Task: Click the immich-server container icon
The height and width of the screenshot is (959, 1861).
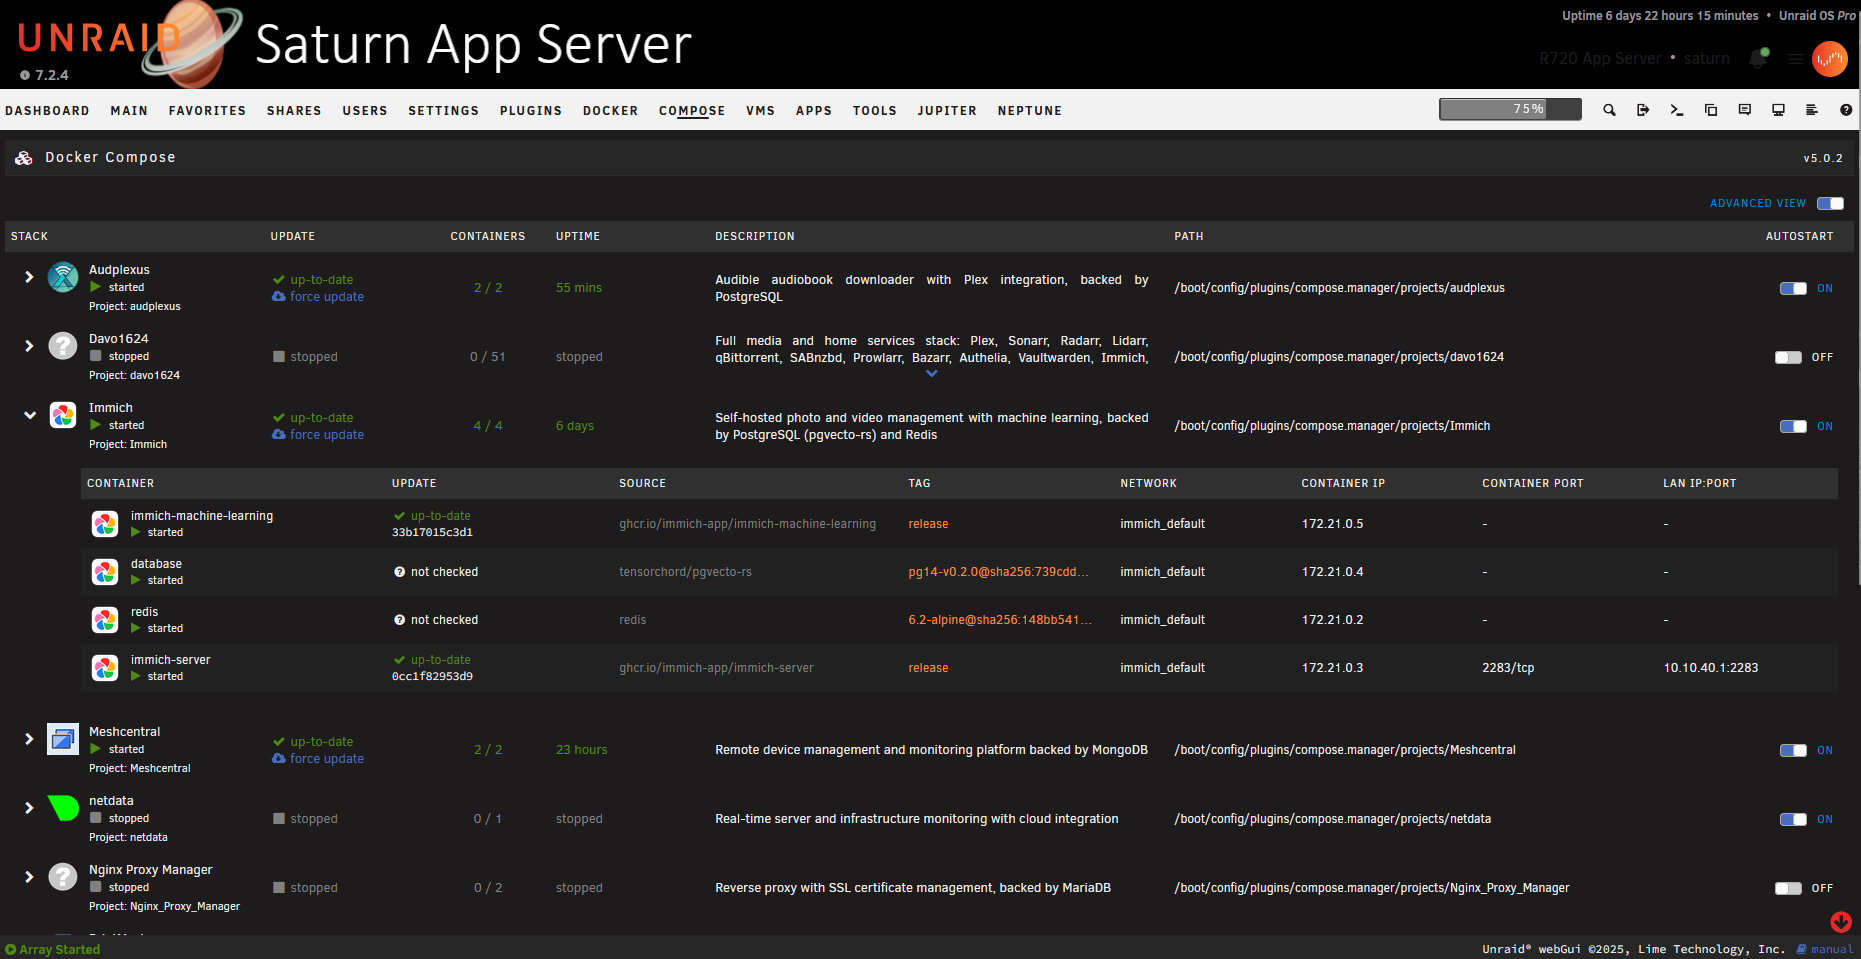Action: [x=105, y=668]
